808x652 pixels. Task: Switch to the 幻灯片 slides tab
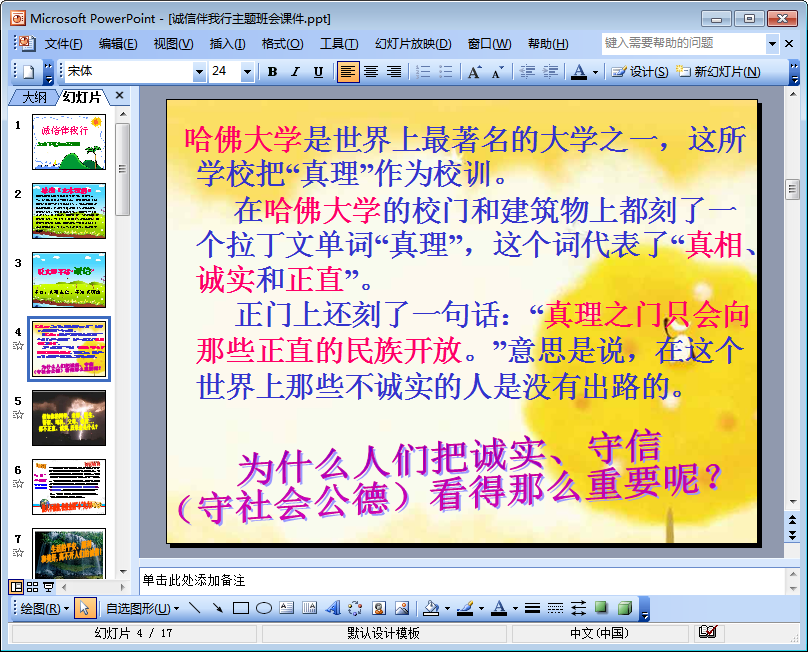82,97
